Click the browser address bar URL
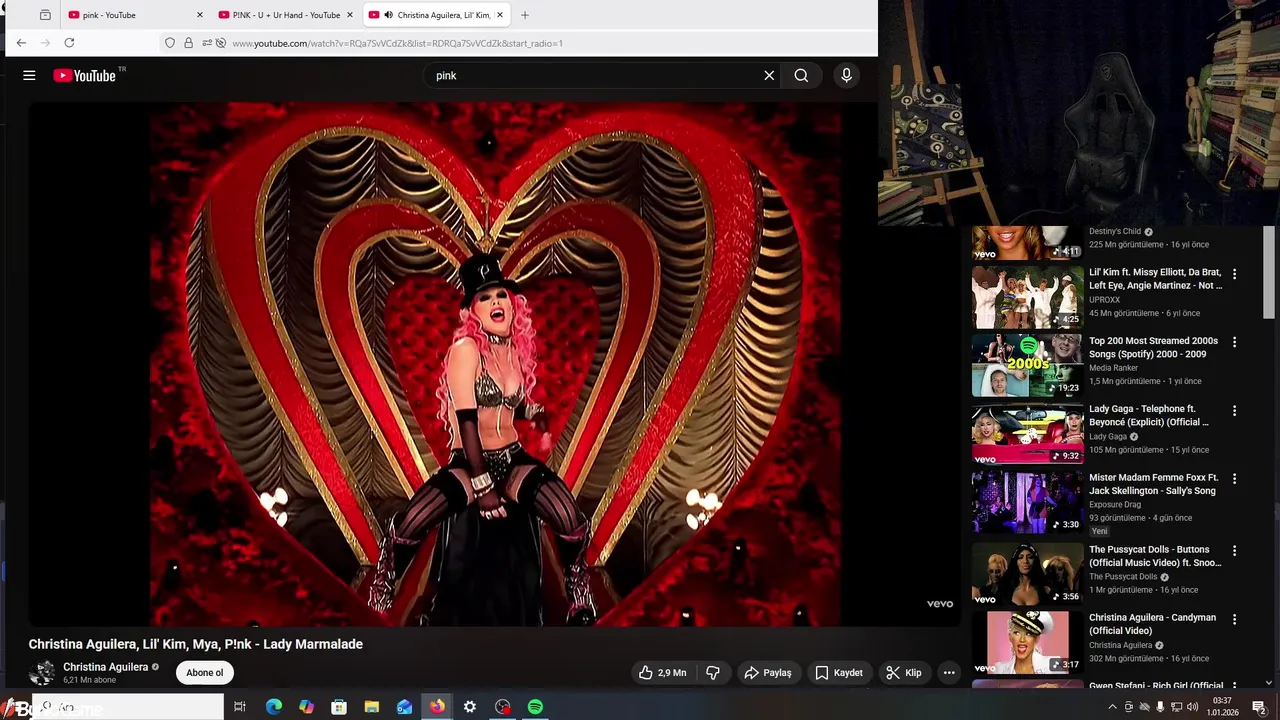This screenshot has width=1280, height=720. coord(398,43)
